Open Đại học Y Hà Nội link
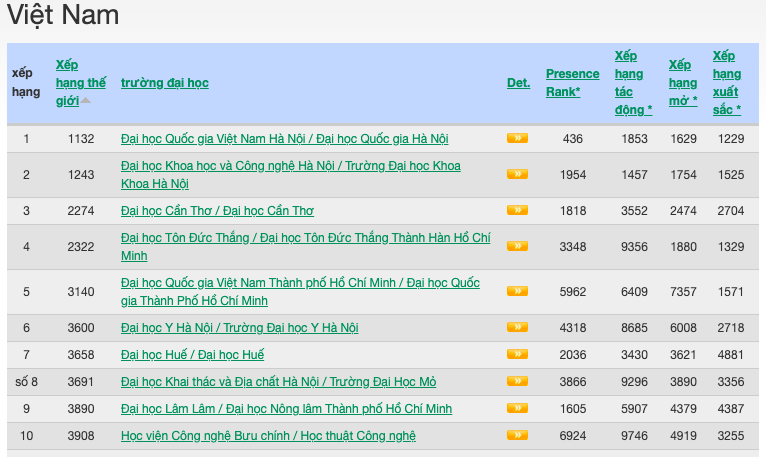Screen dimensions: 766x457 coord(239,327)
